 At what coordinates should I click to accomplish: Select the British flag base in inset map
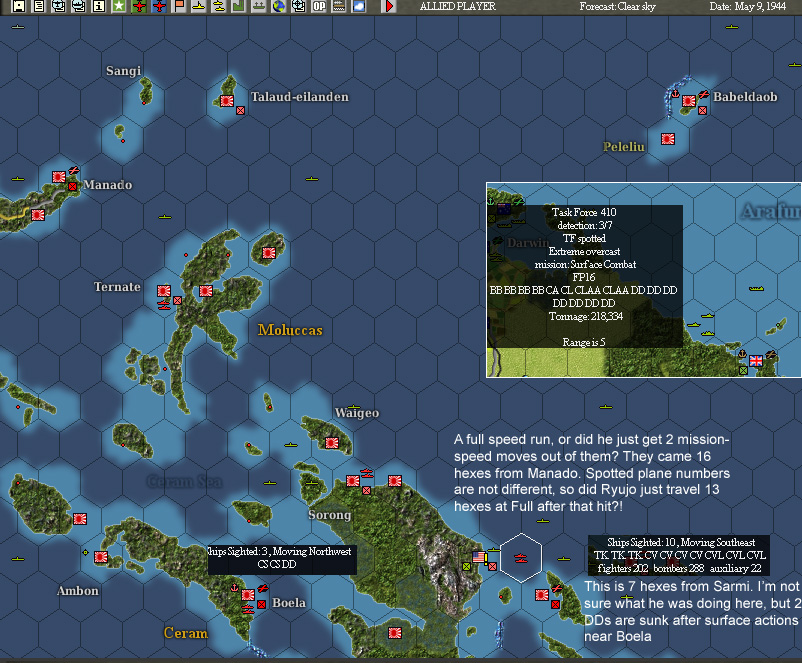(755, 361)
